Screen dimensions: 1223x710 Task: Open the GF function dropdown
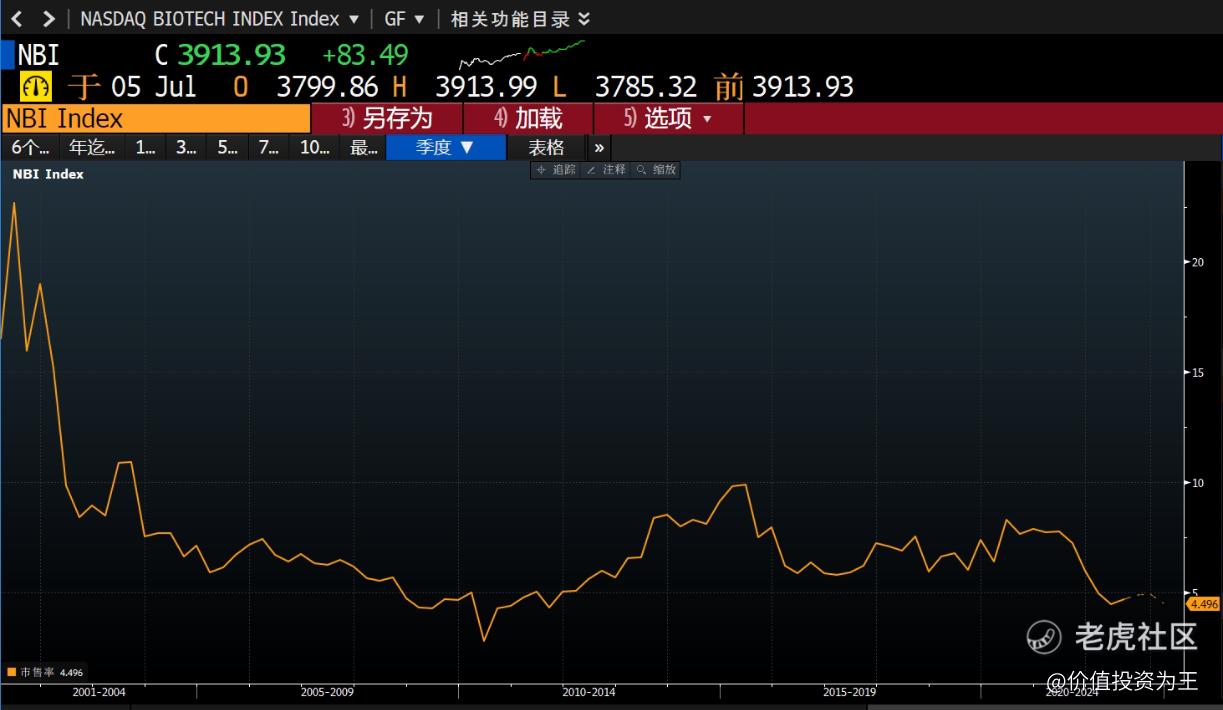pyautogui.click(x=404, y=19)
